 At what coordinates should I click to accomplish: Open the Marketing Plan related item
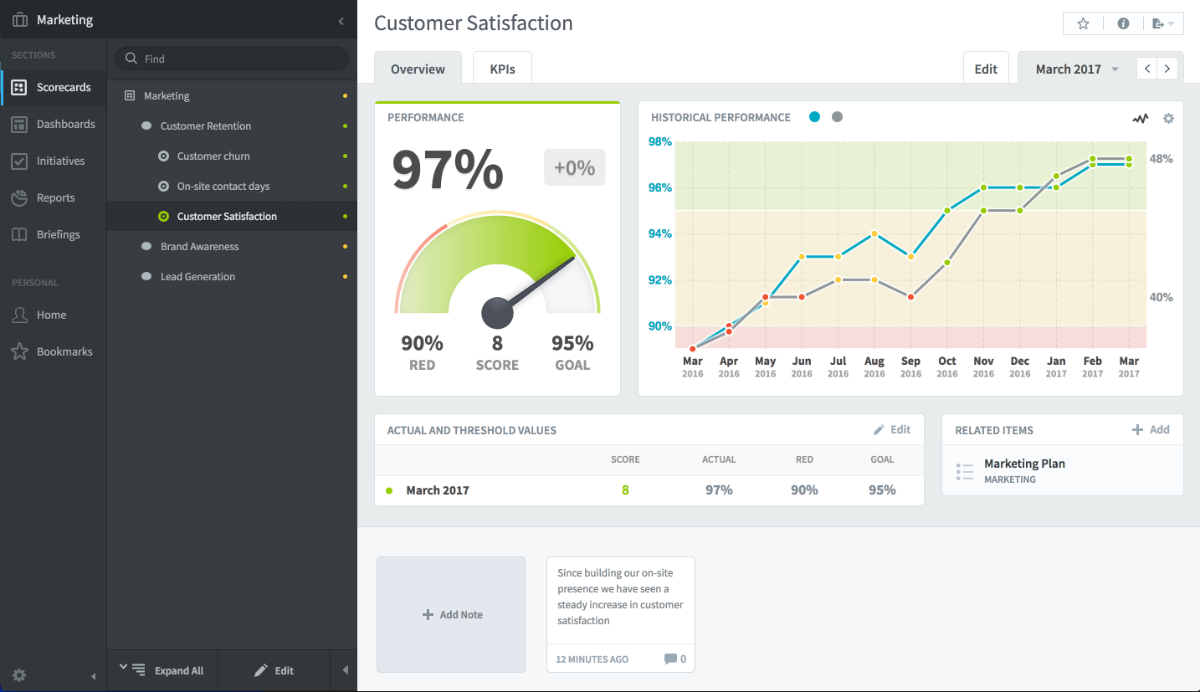pyautogui.click(x=1023, y=463)
